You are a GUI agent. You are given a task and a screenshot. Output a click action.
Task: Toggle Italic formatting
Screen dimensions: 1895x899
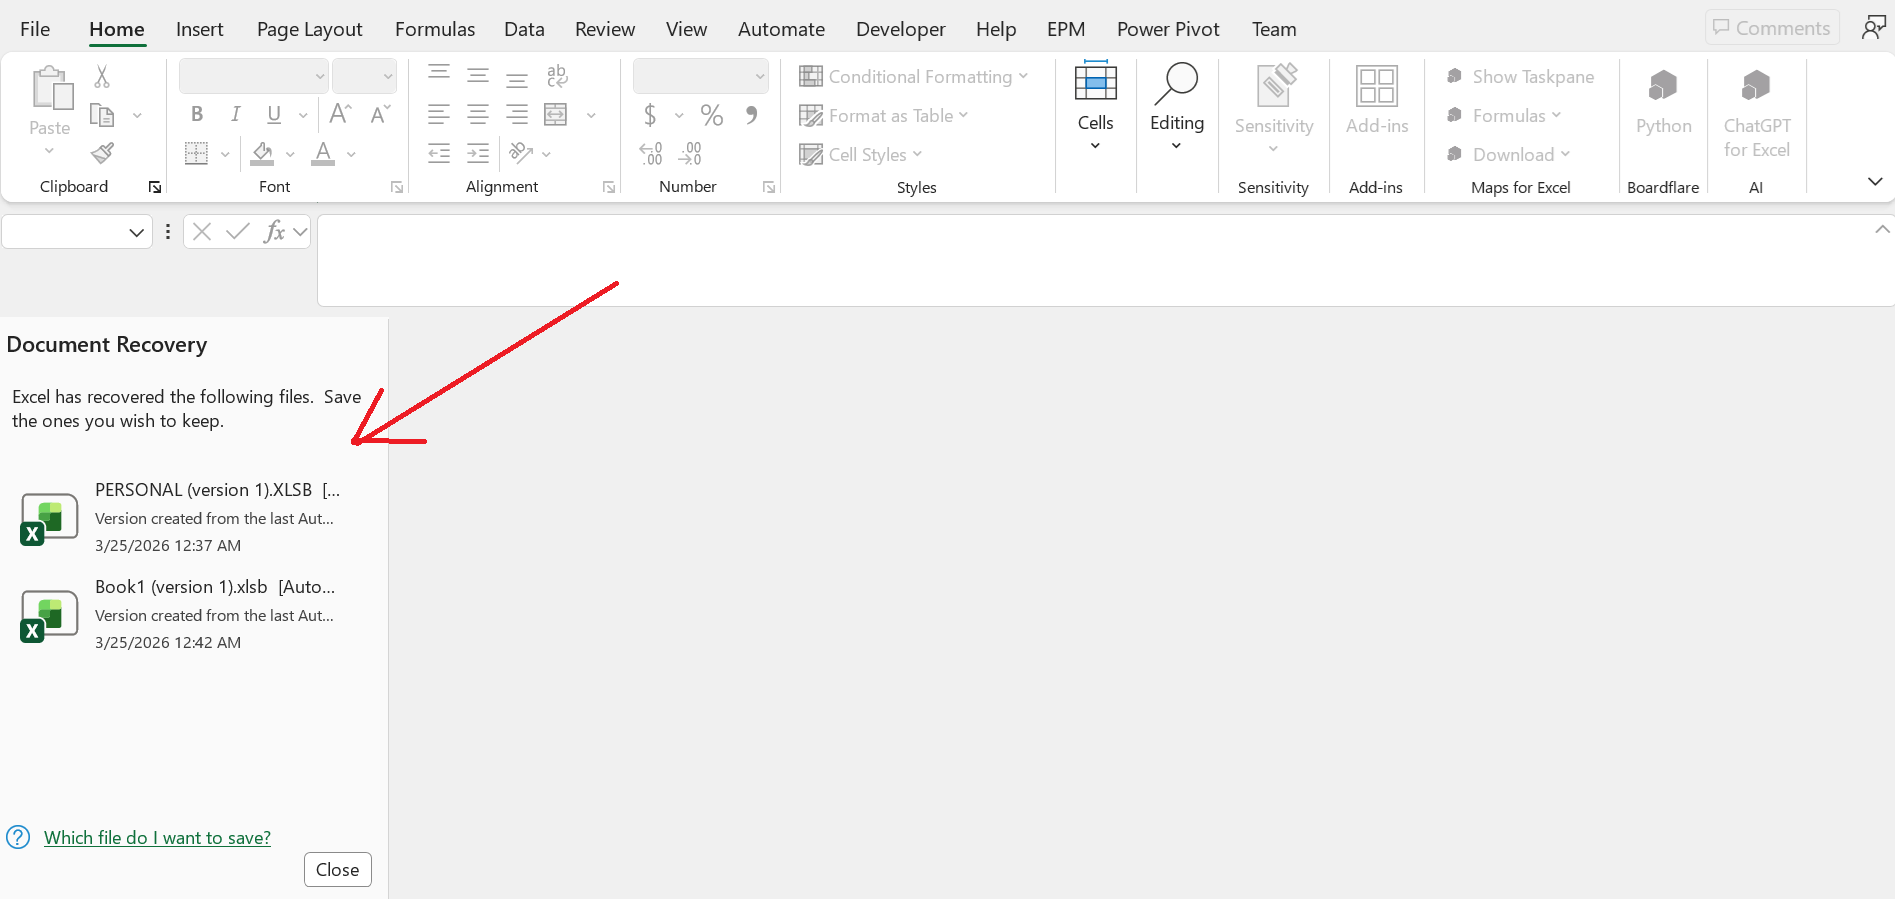tap(236, 114)
